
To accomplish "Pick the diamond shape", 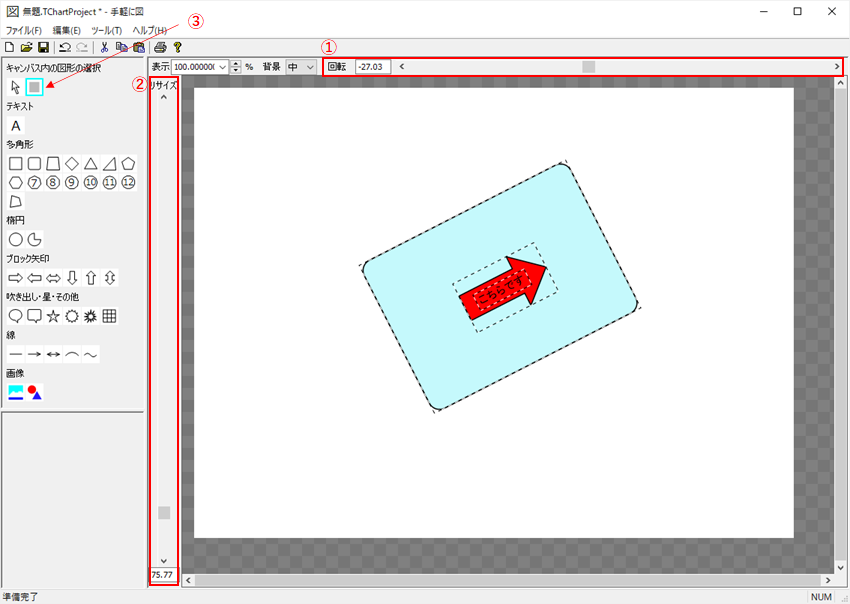I will point(72,163).
